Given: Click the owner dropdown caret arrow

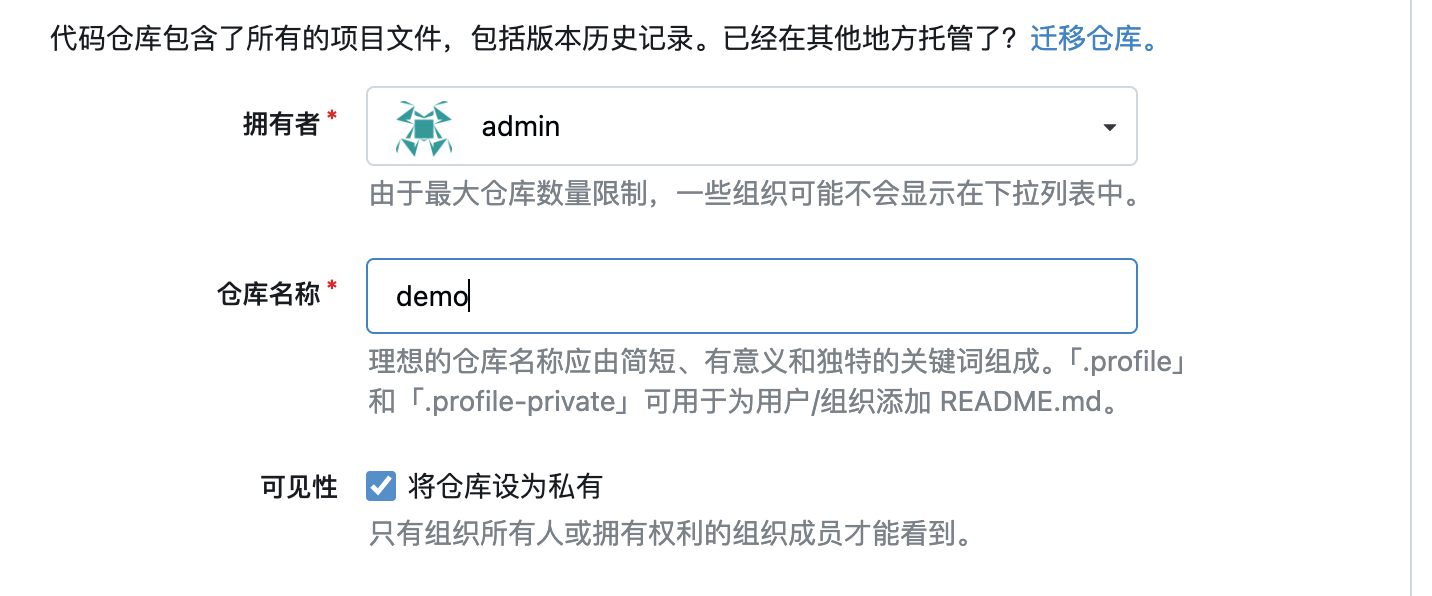Looking at the screenshot, I should pyautogui.click(x=1108, y=127).
